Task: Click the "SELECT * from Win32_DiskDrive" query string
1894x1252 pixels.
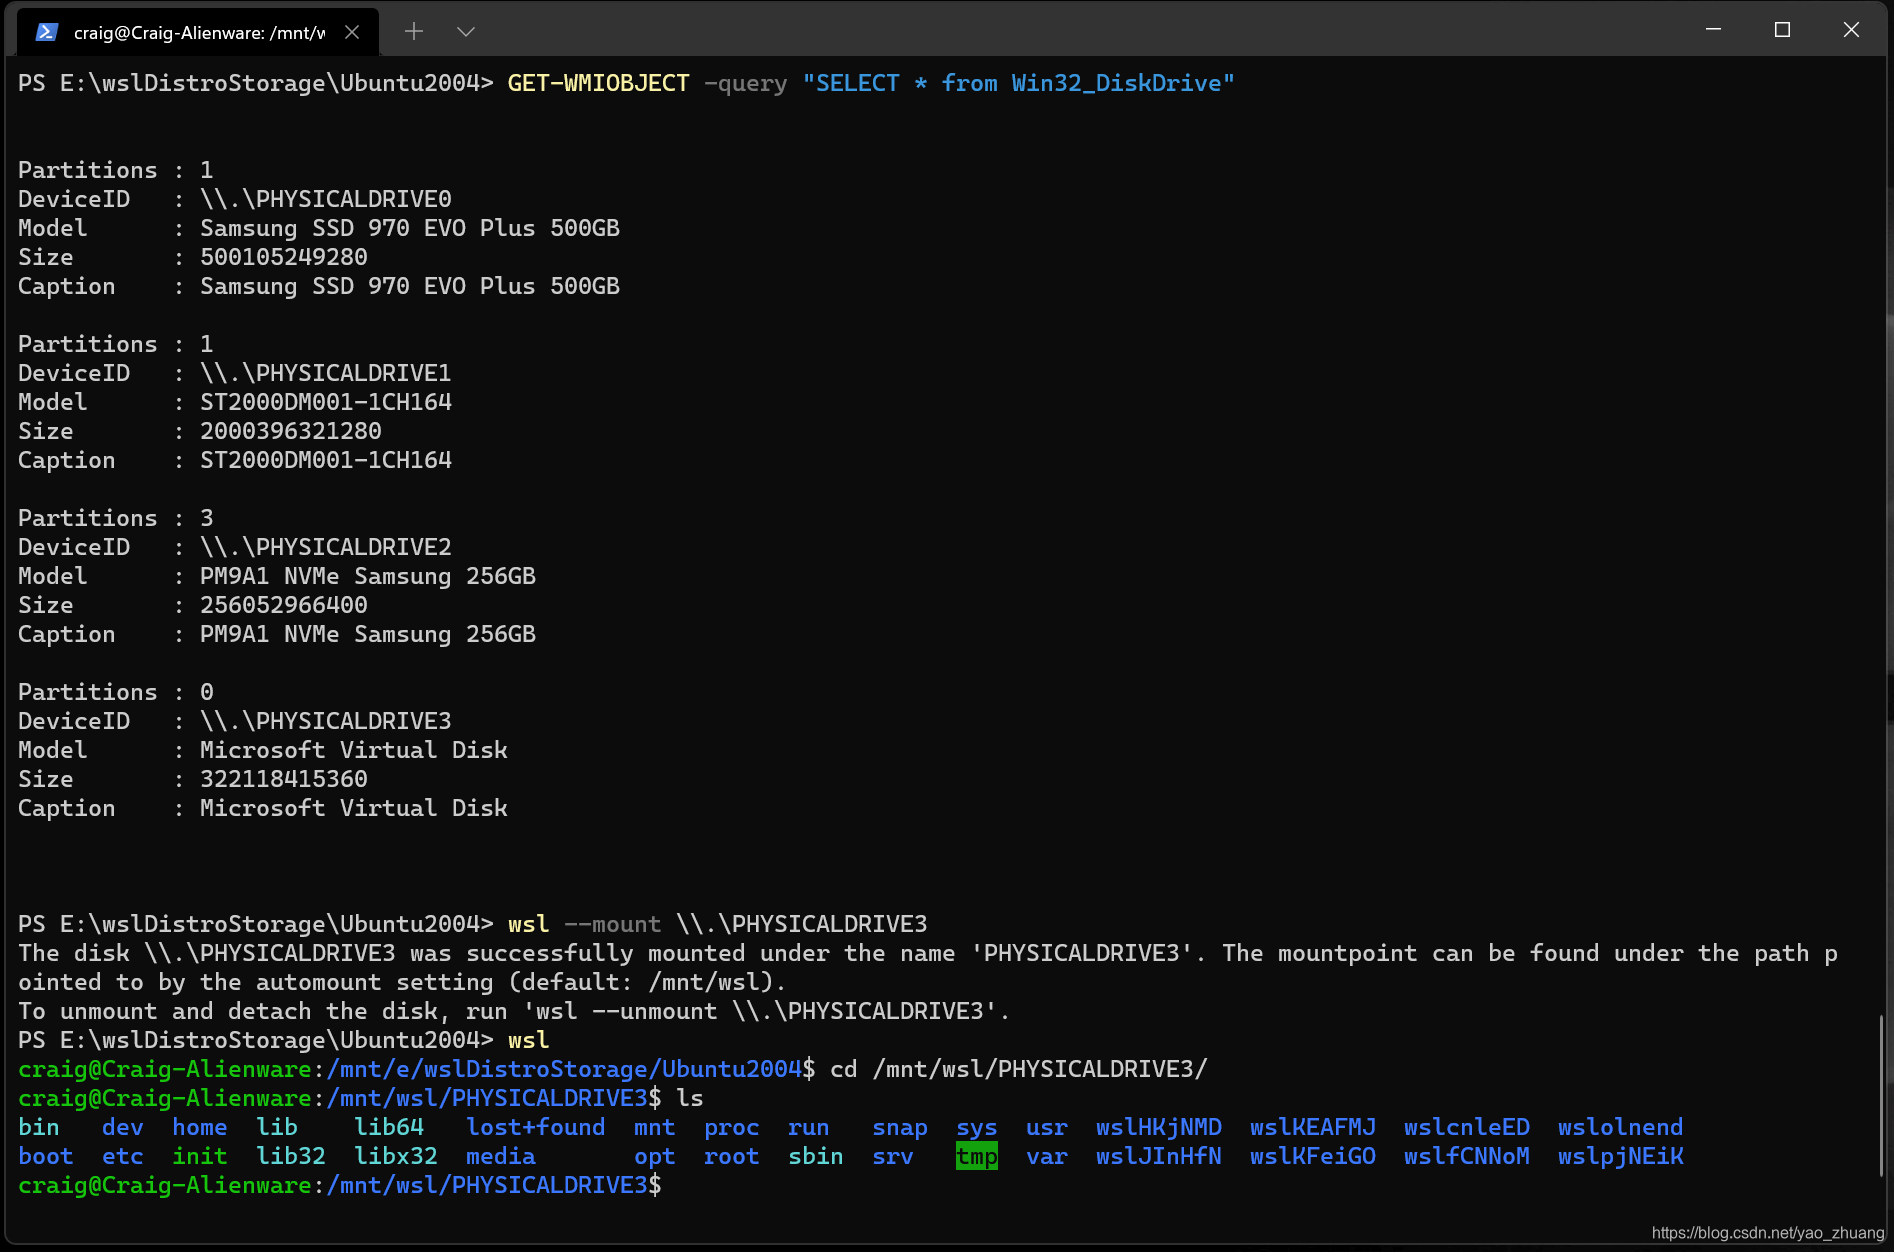Action: 1019,83
